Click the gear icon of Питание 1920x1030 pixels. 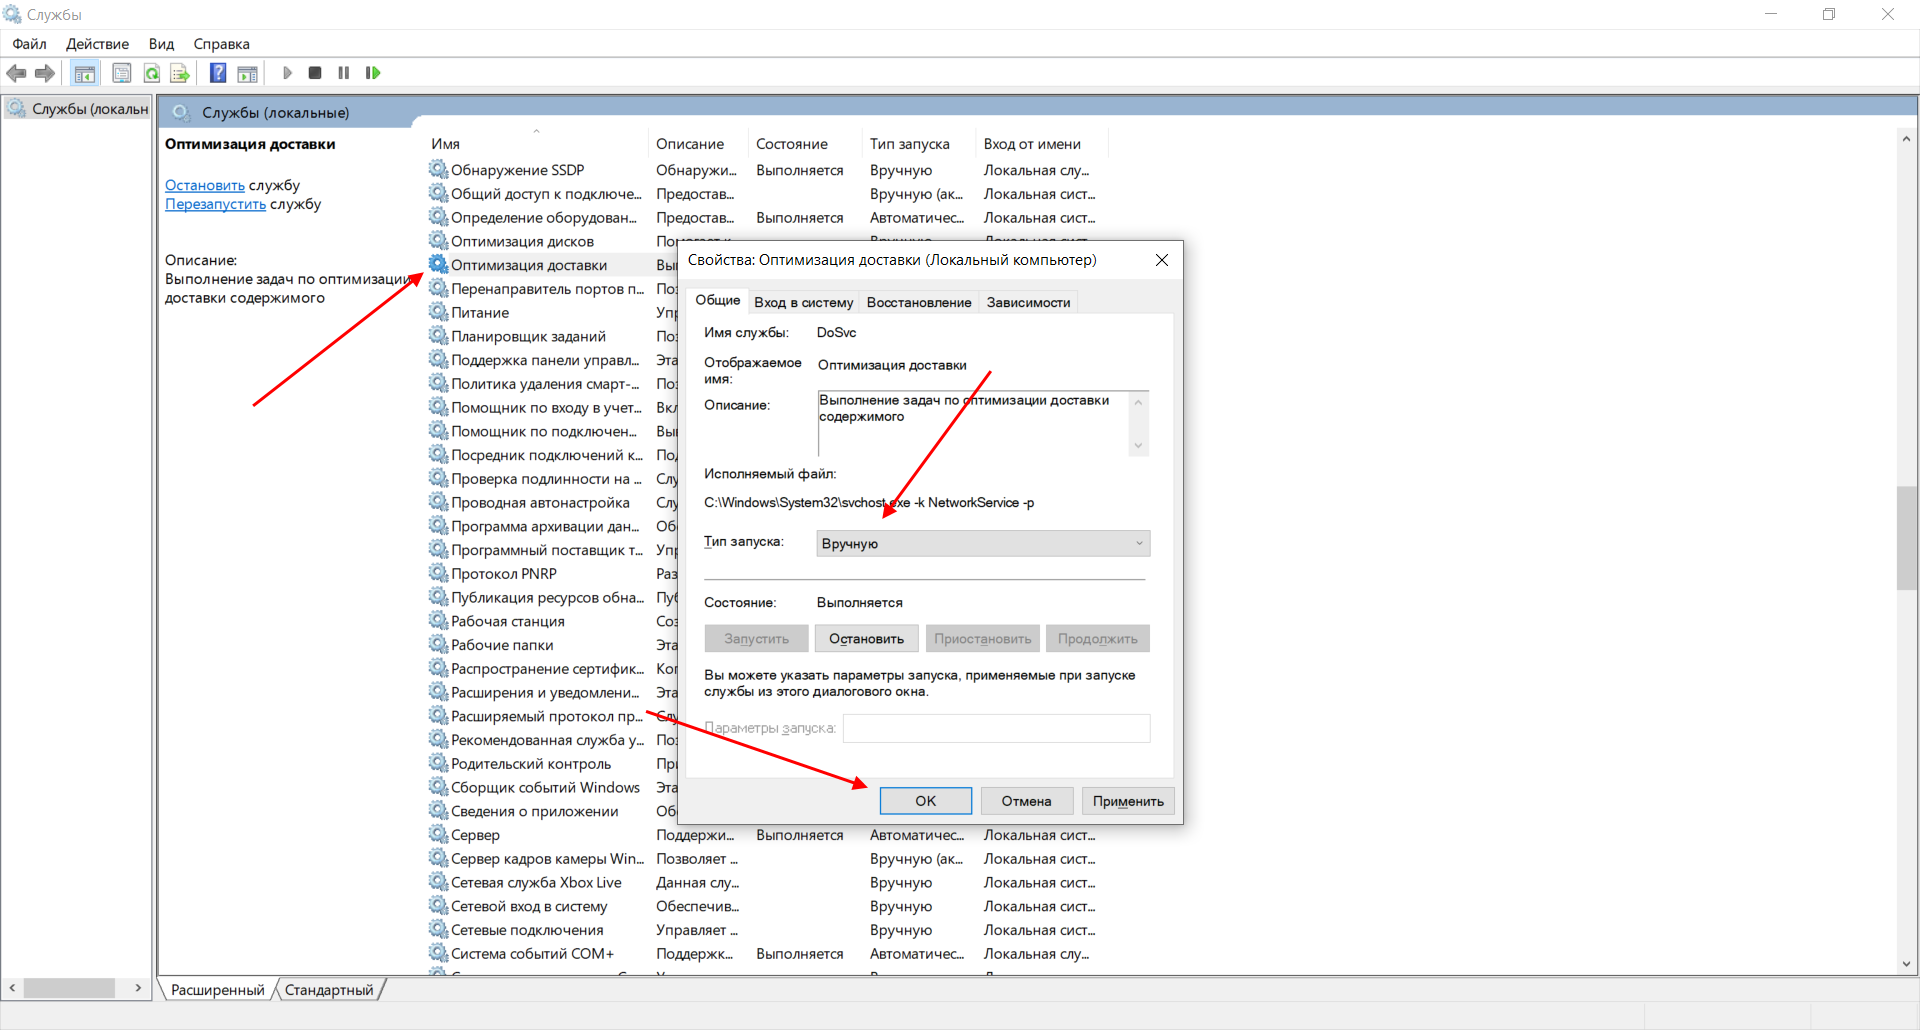pyautogui.click(x=438, y=312)
